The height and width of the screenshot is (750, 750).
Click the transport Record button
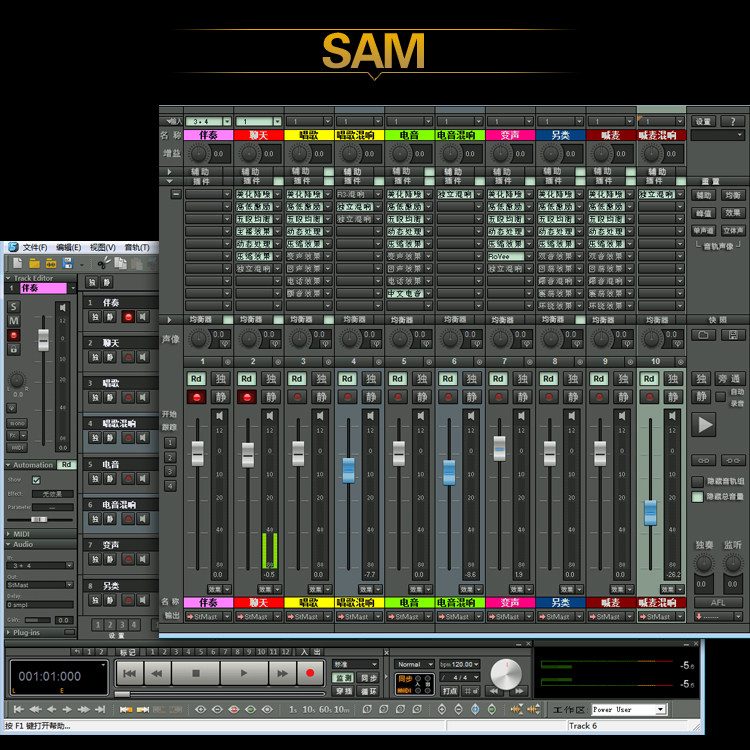pos(310,673)
